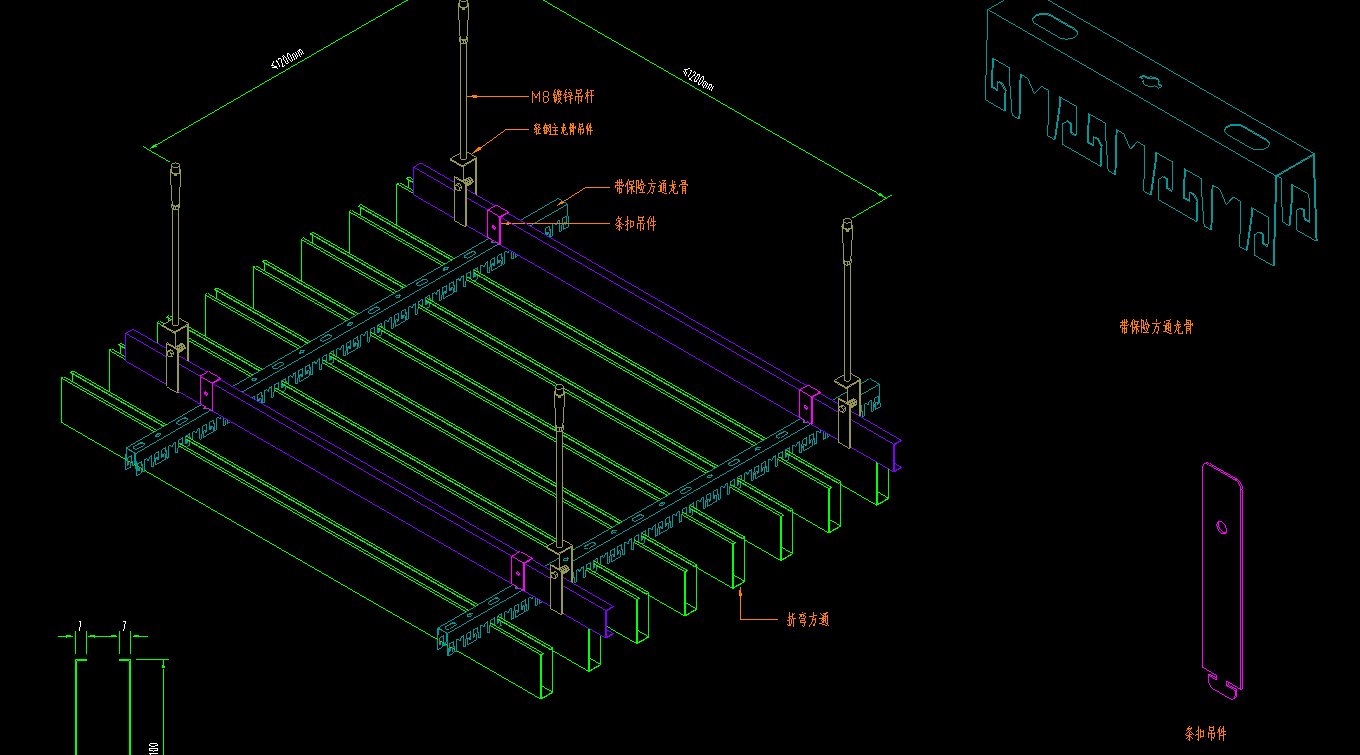Click the '折弯方通' annotation label

[x=807, y=619]
